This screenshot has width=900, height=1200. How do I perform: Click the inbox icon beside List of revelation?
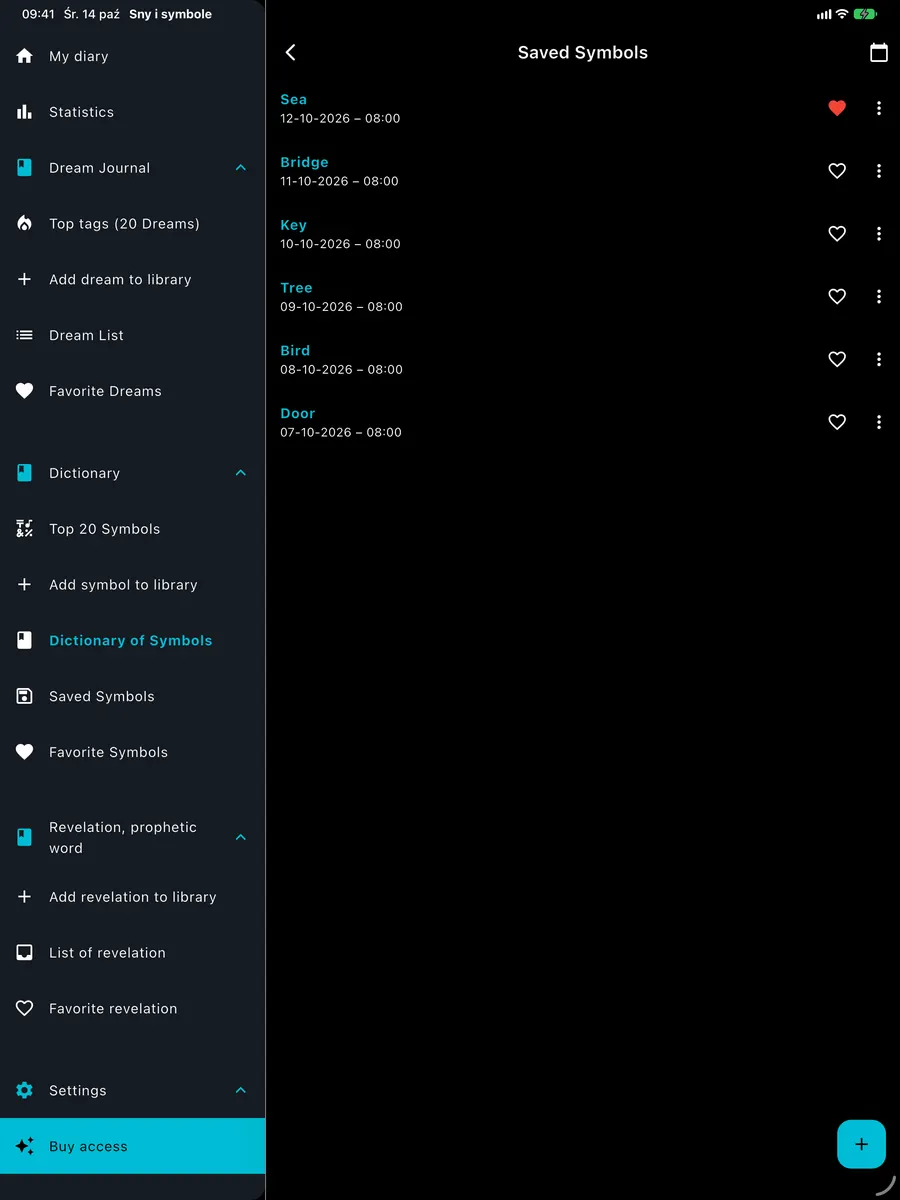[25, 953]
